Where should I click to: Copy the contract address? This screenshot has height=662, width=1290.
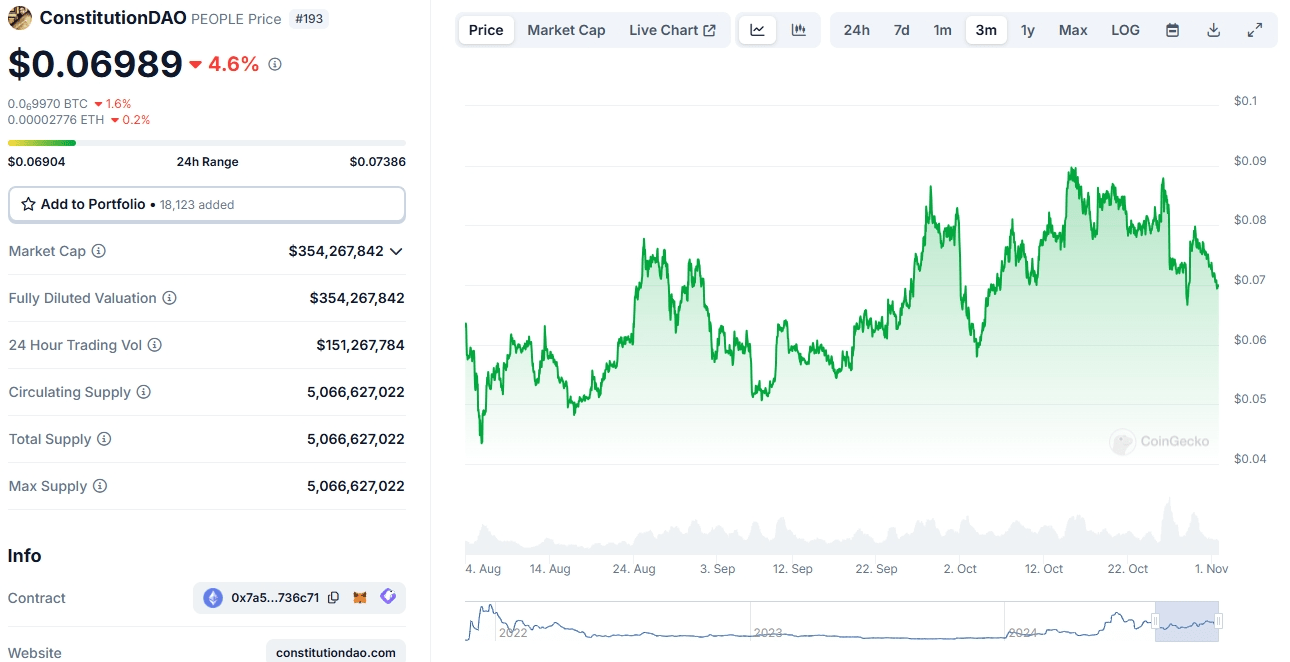[x=334, y=598]
